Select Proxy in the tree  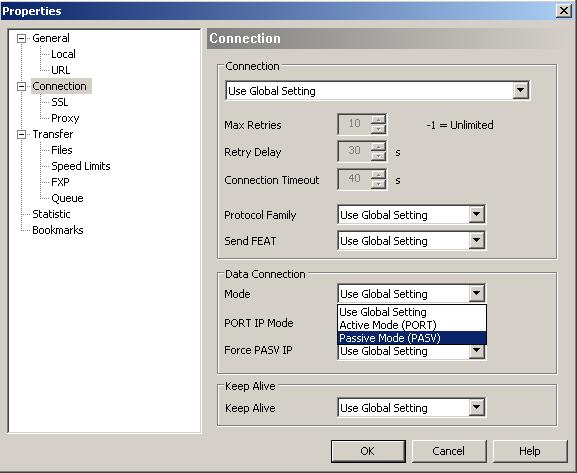[x=65, y=118]
